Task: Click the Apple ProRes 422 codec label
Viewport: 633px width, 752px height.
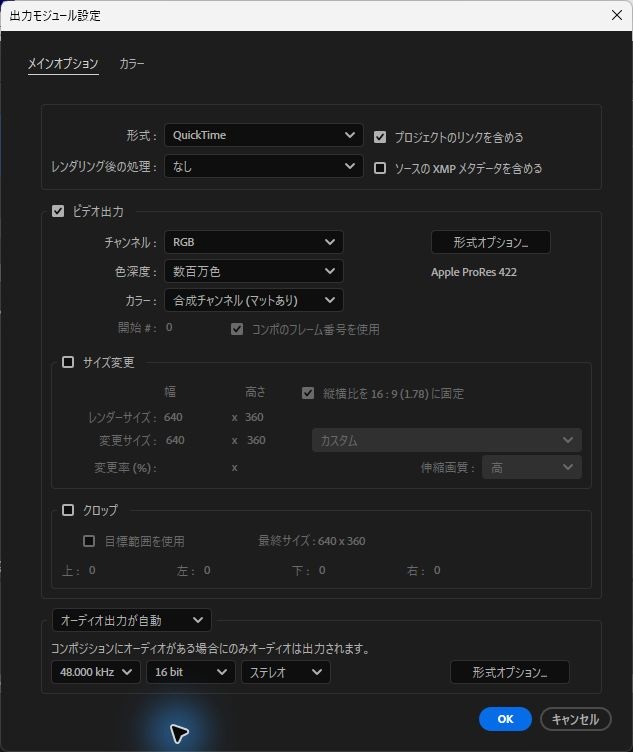Action: 474,272
